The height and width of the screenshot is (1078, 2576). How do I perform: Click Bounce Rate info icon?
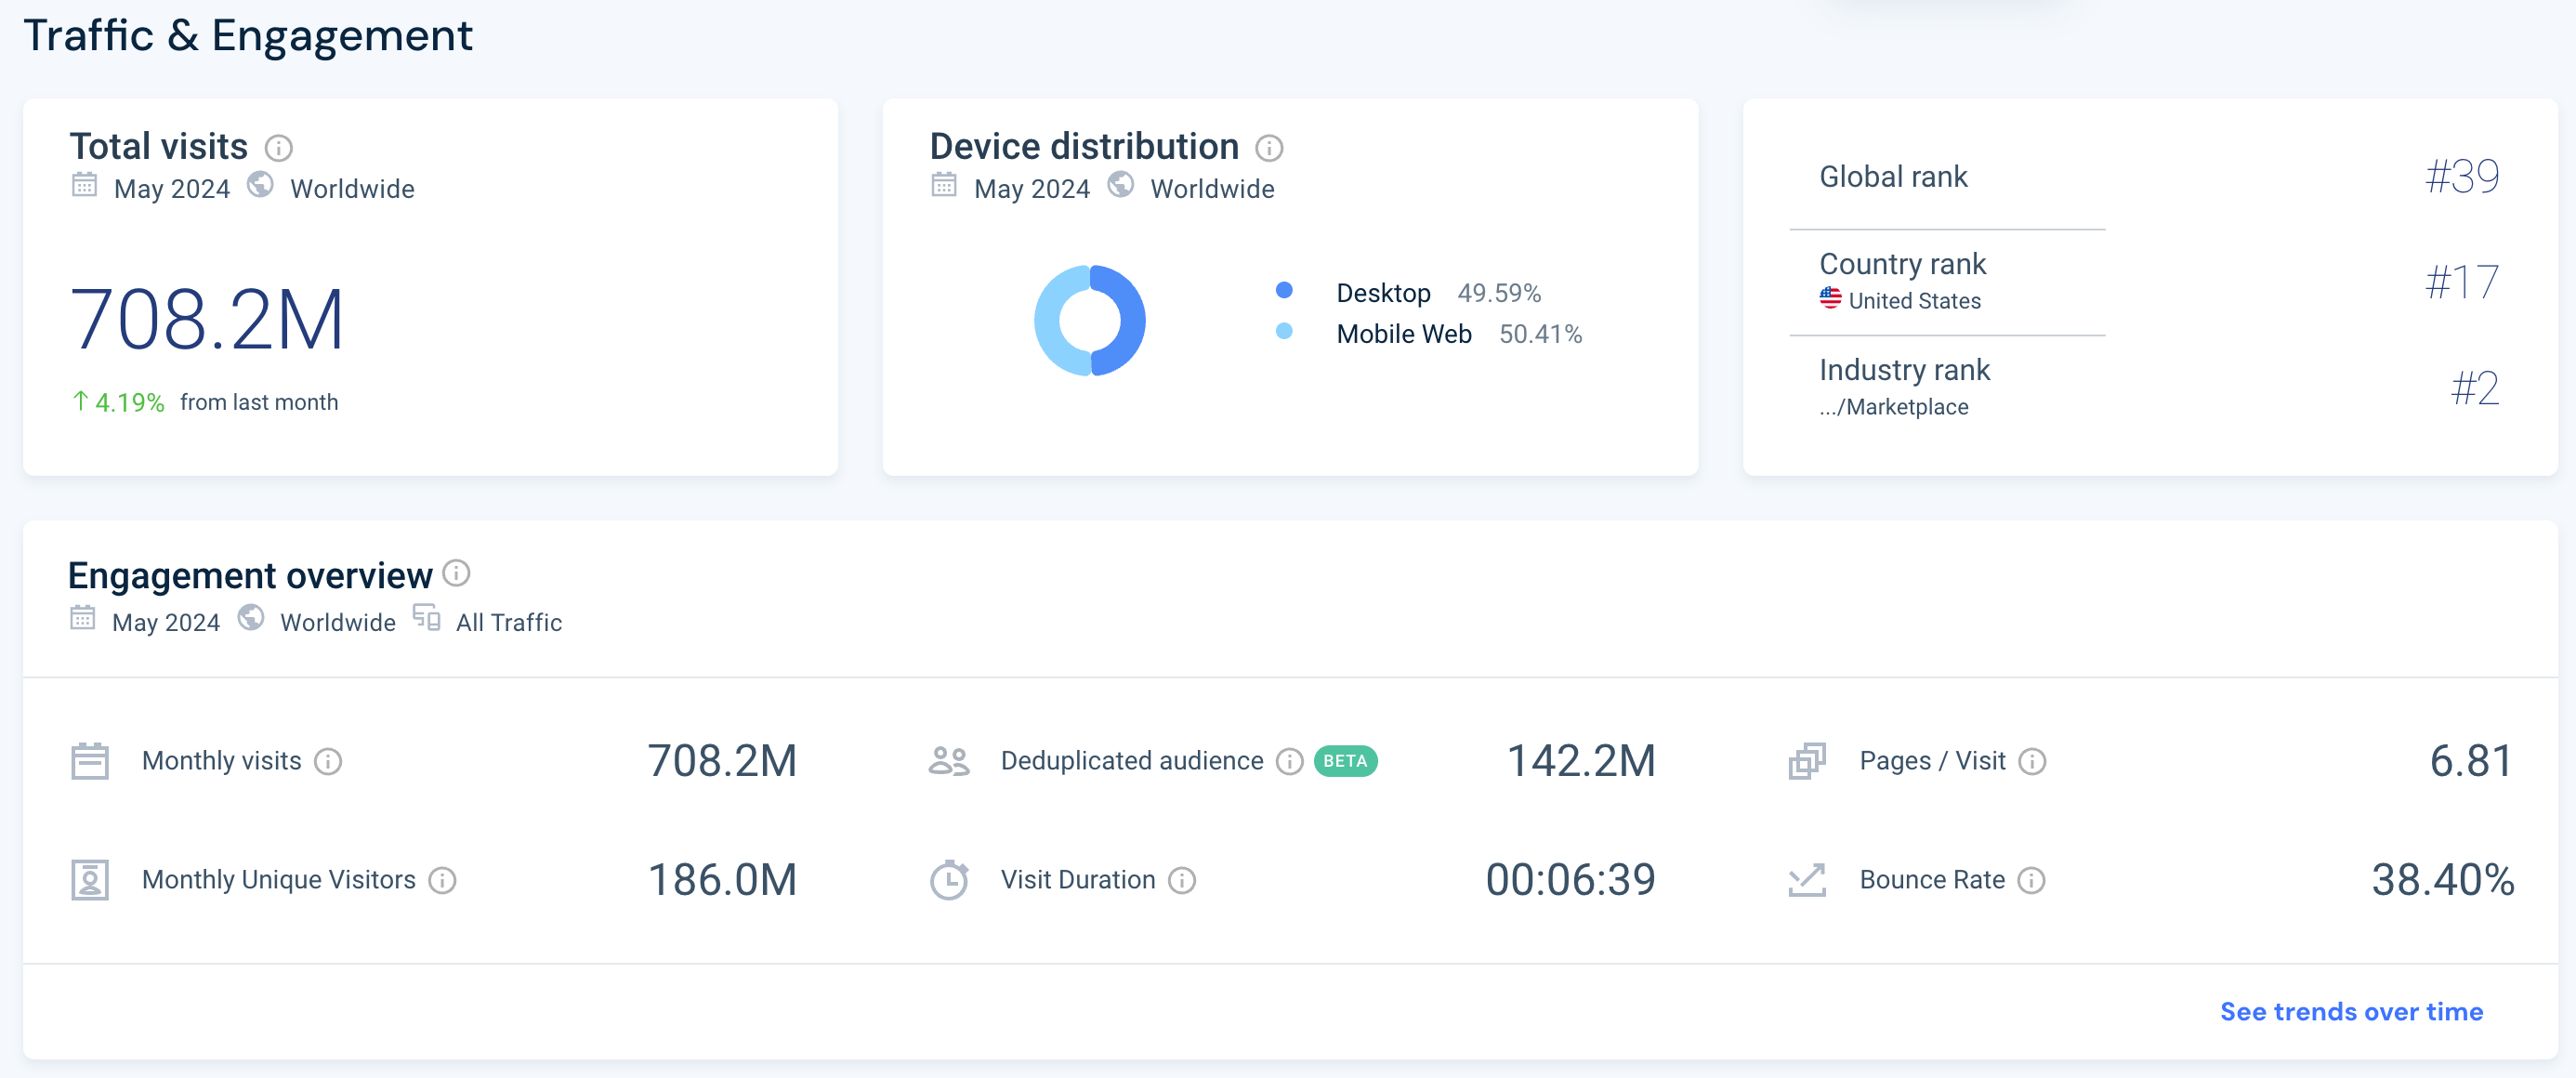[x=2031, y=880]
